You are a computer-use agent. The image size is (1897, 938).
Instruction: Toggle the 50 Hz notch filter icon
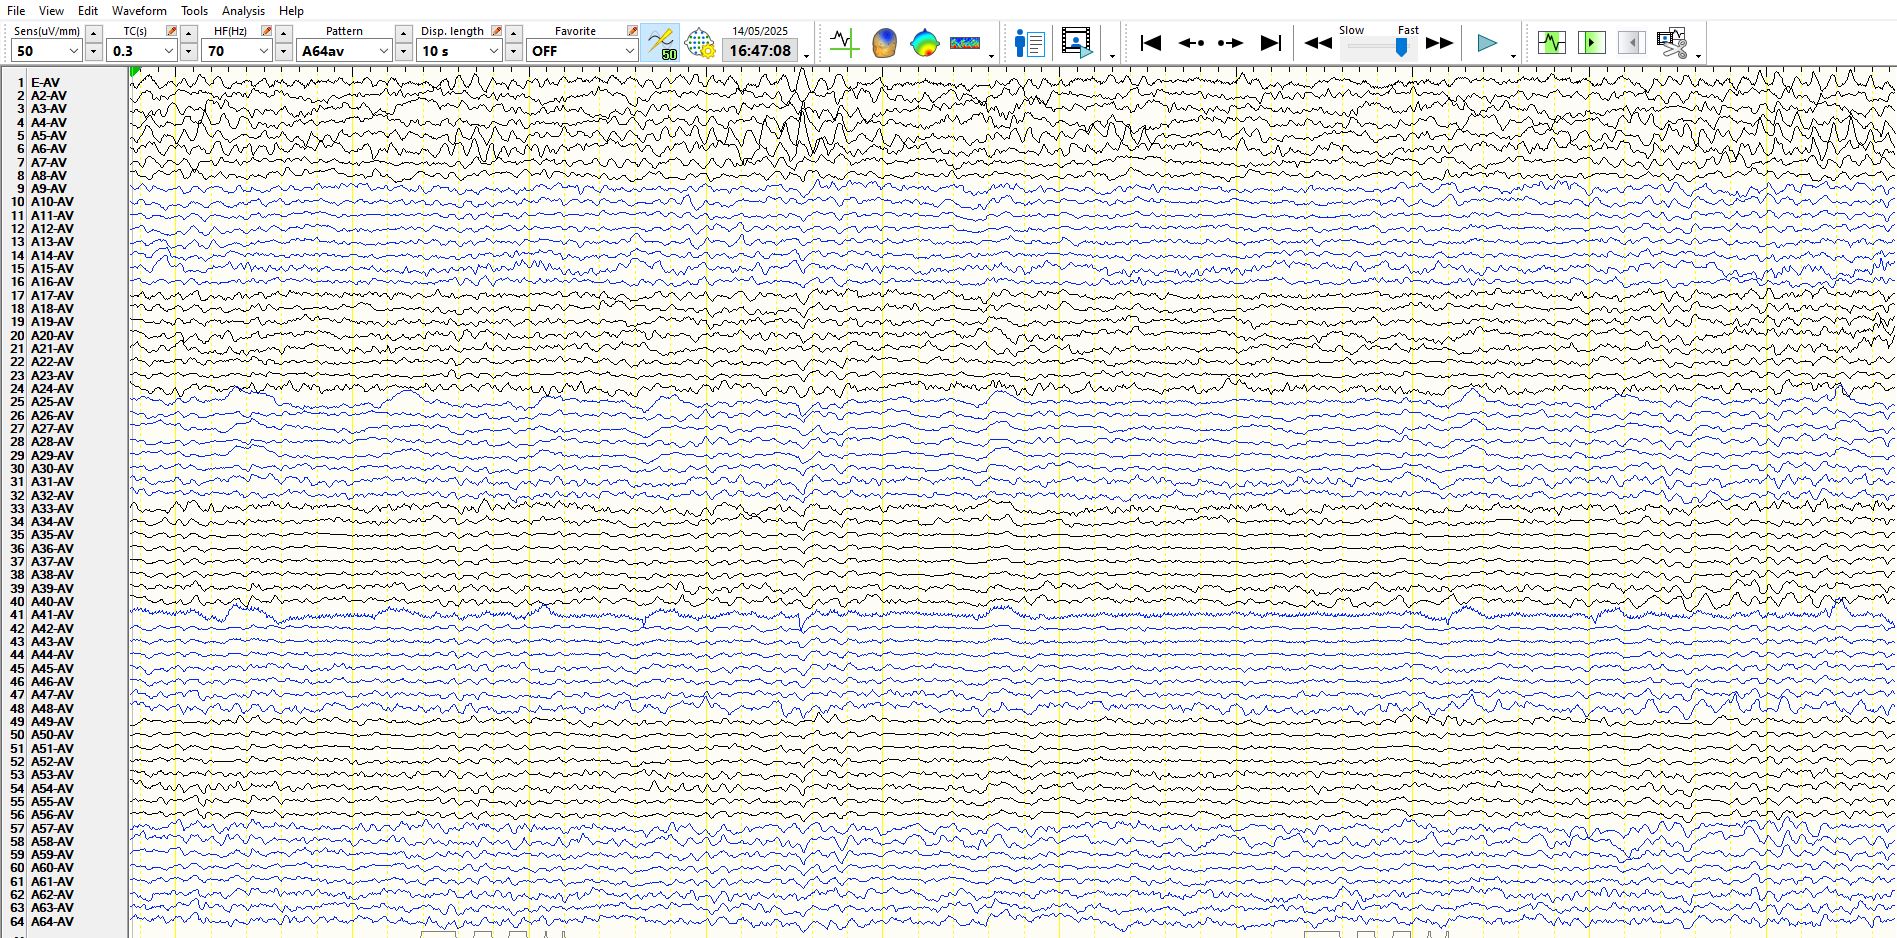click(x=660, y=43)
